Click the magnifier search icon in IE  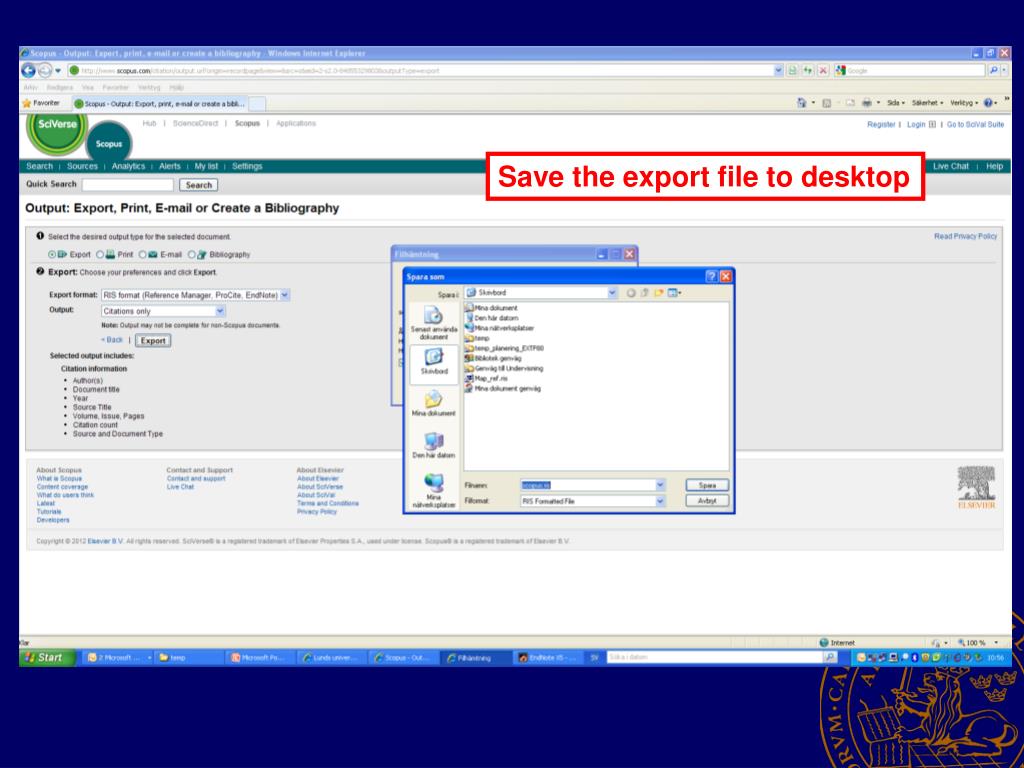click(993, 71)
